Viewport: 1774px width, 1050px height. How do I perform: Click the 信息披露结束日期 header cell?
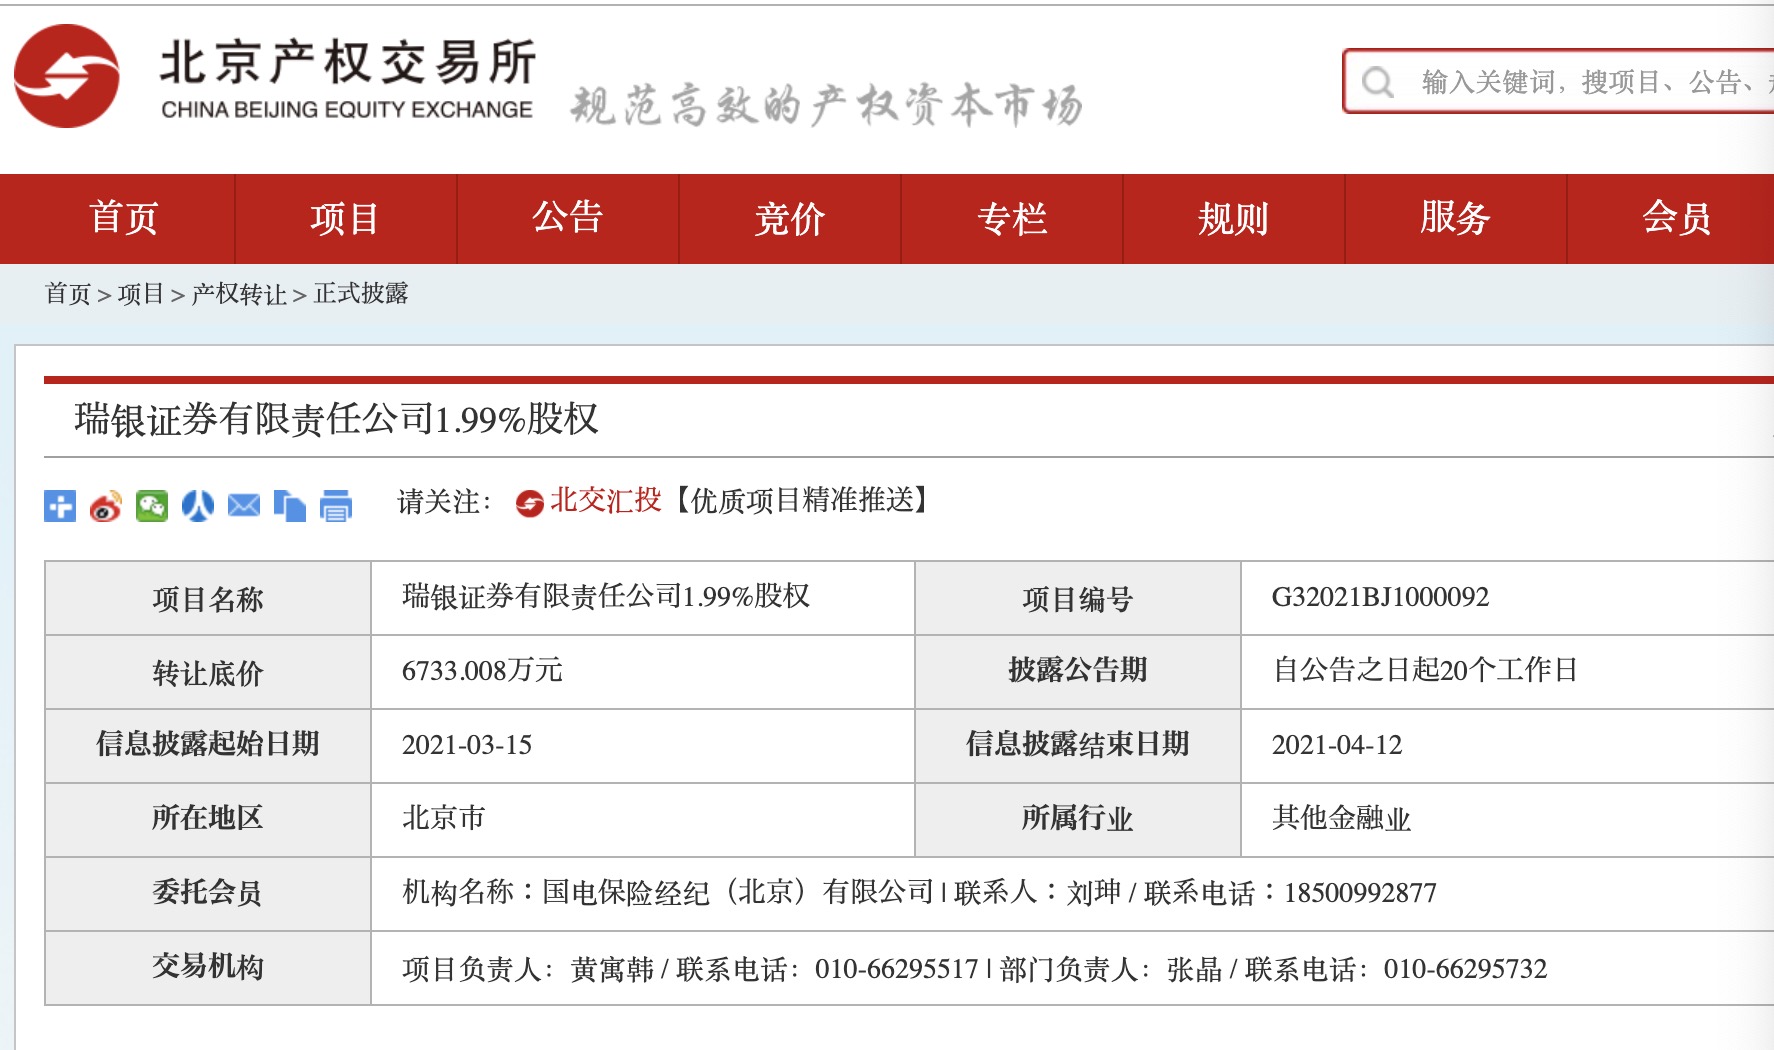[x=1078, y=745]
